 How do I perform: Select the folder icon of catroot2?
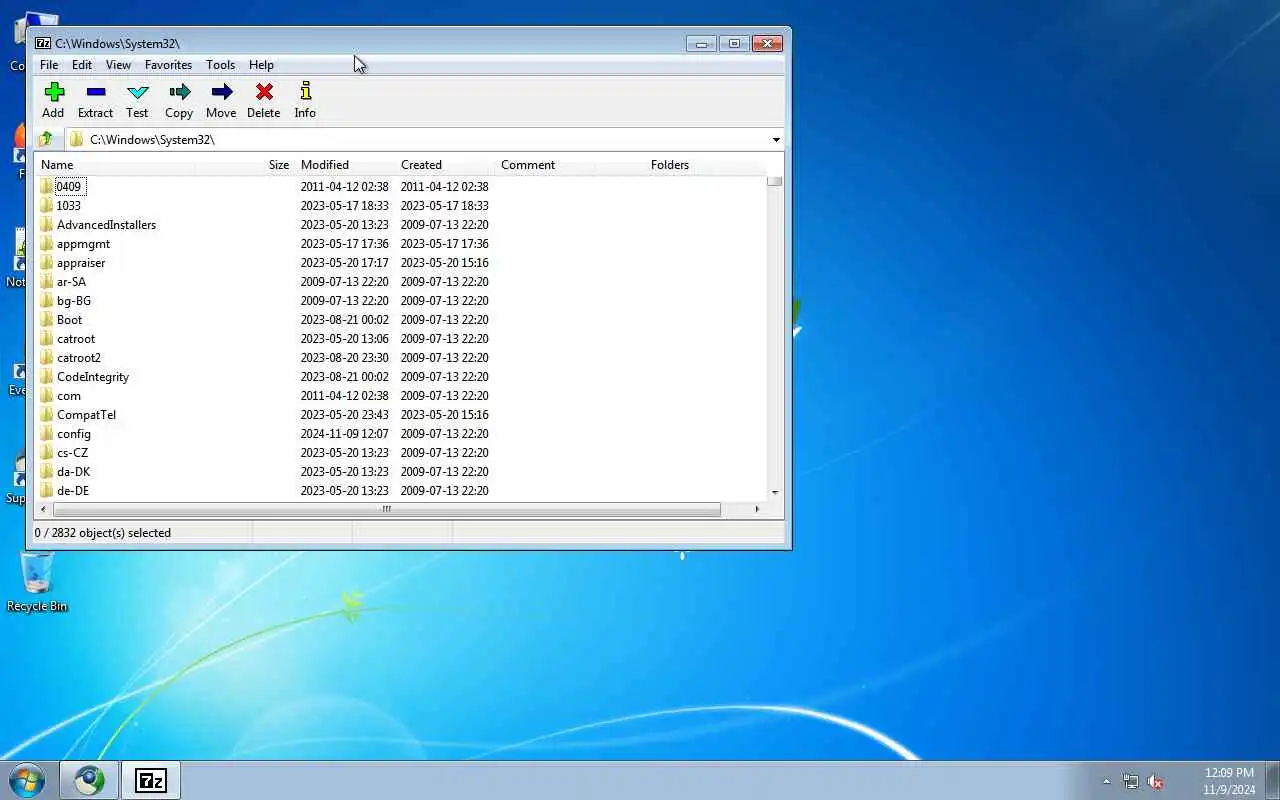click(47, 357)
